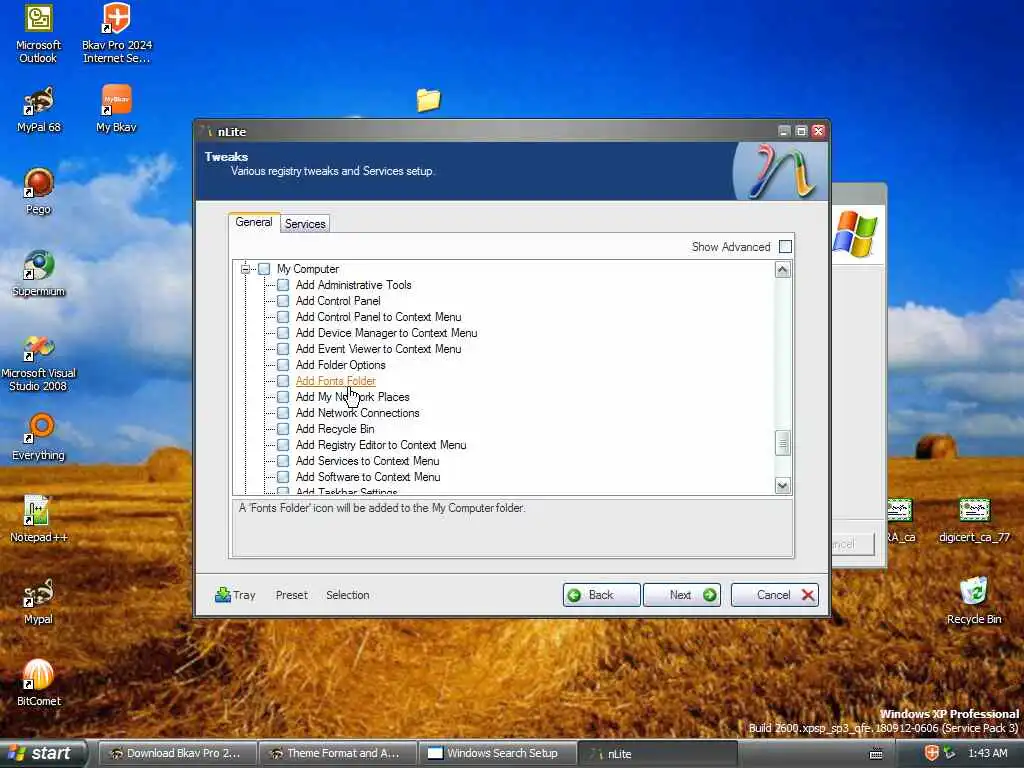
Task: Check Add Control Panel to Context Menu
Action: click(283, 317)
